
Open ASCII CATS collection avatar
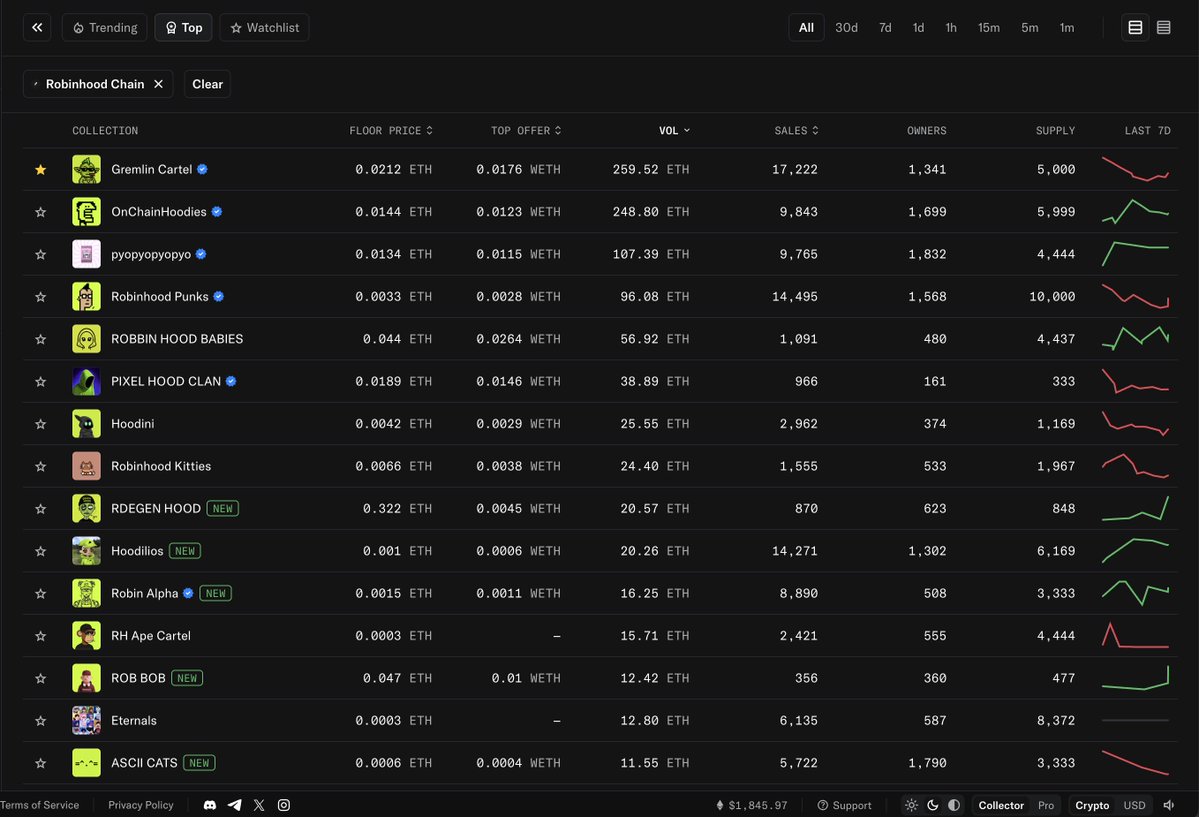(86, 763)
